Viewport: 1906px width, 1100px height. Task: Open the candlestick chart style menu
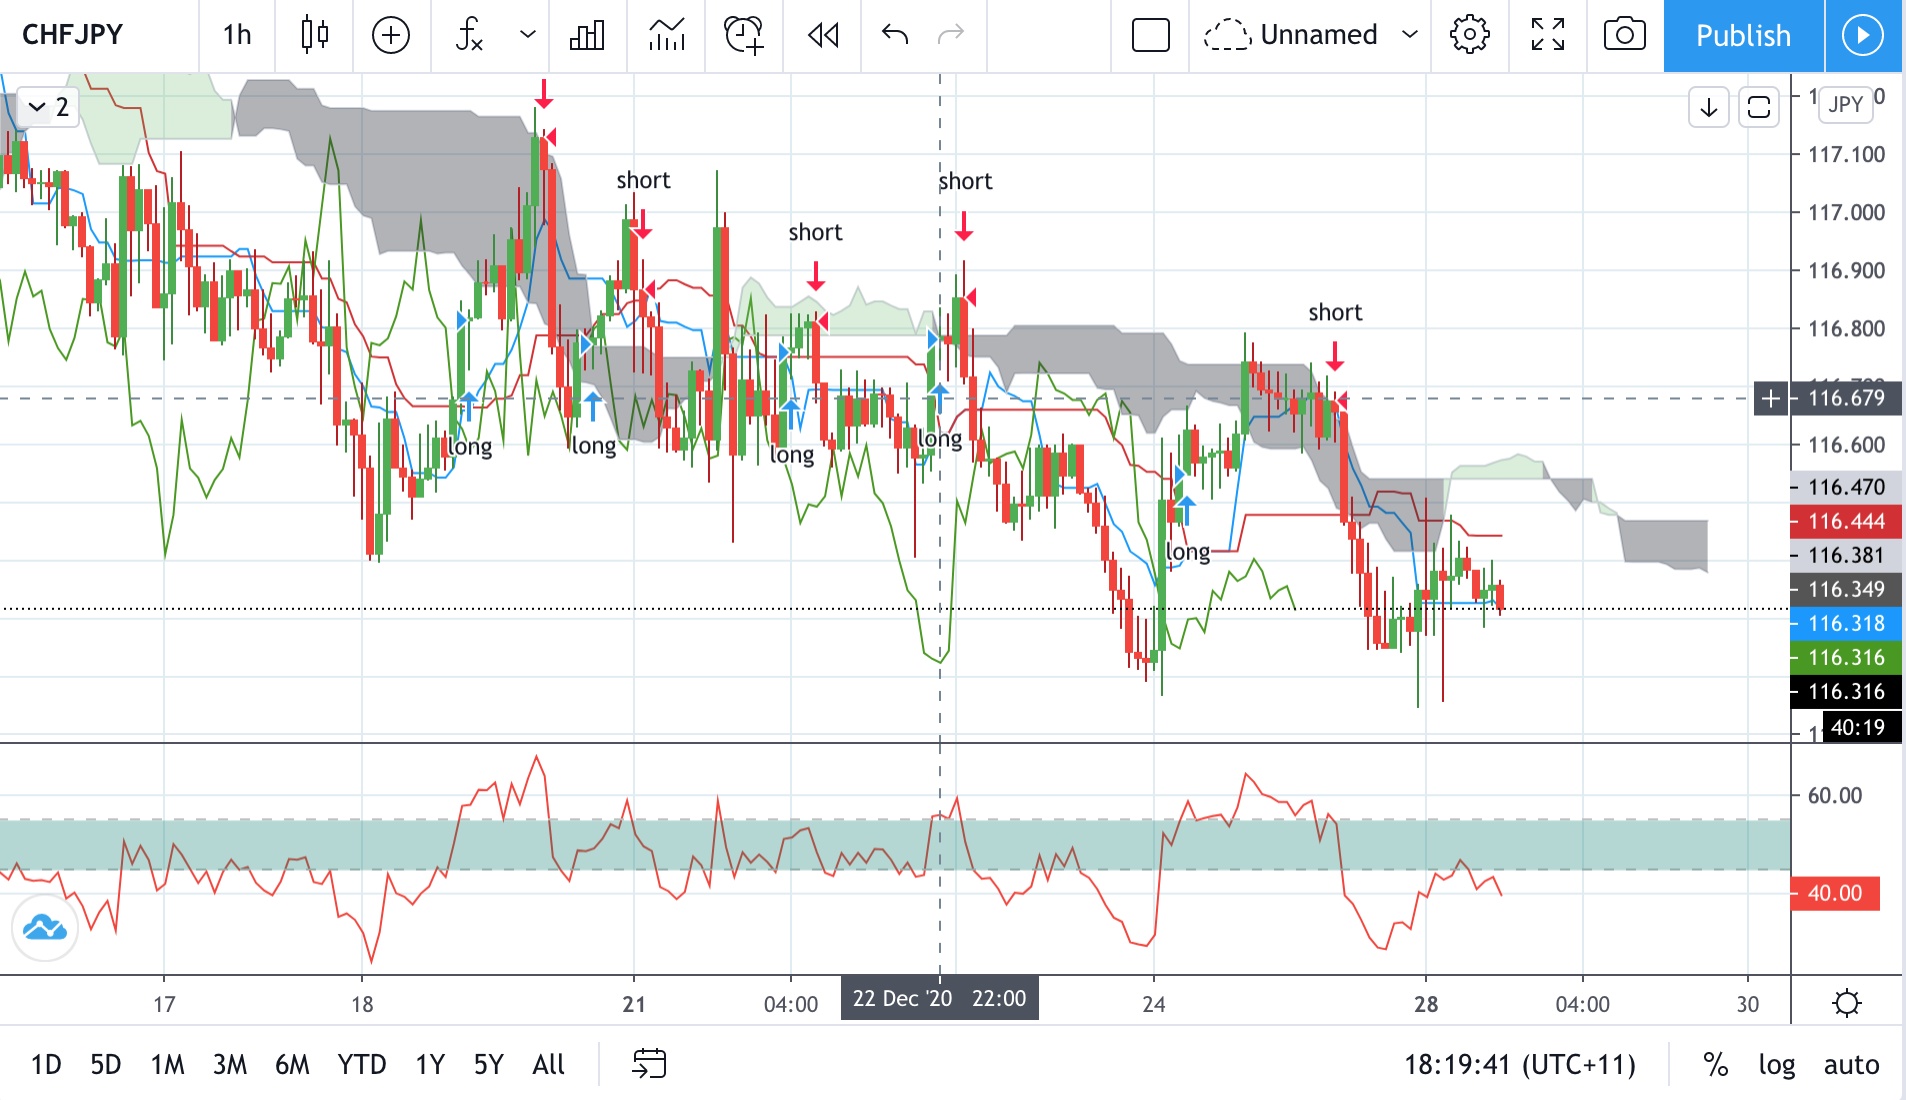click(314, 35)
